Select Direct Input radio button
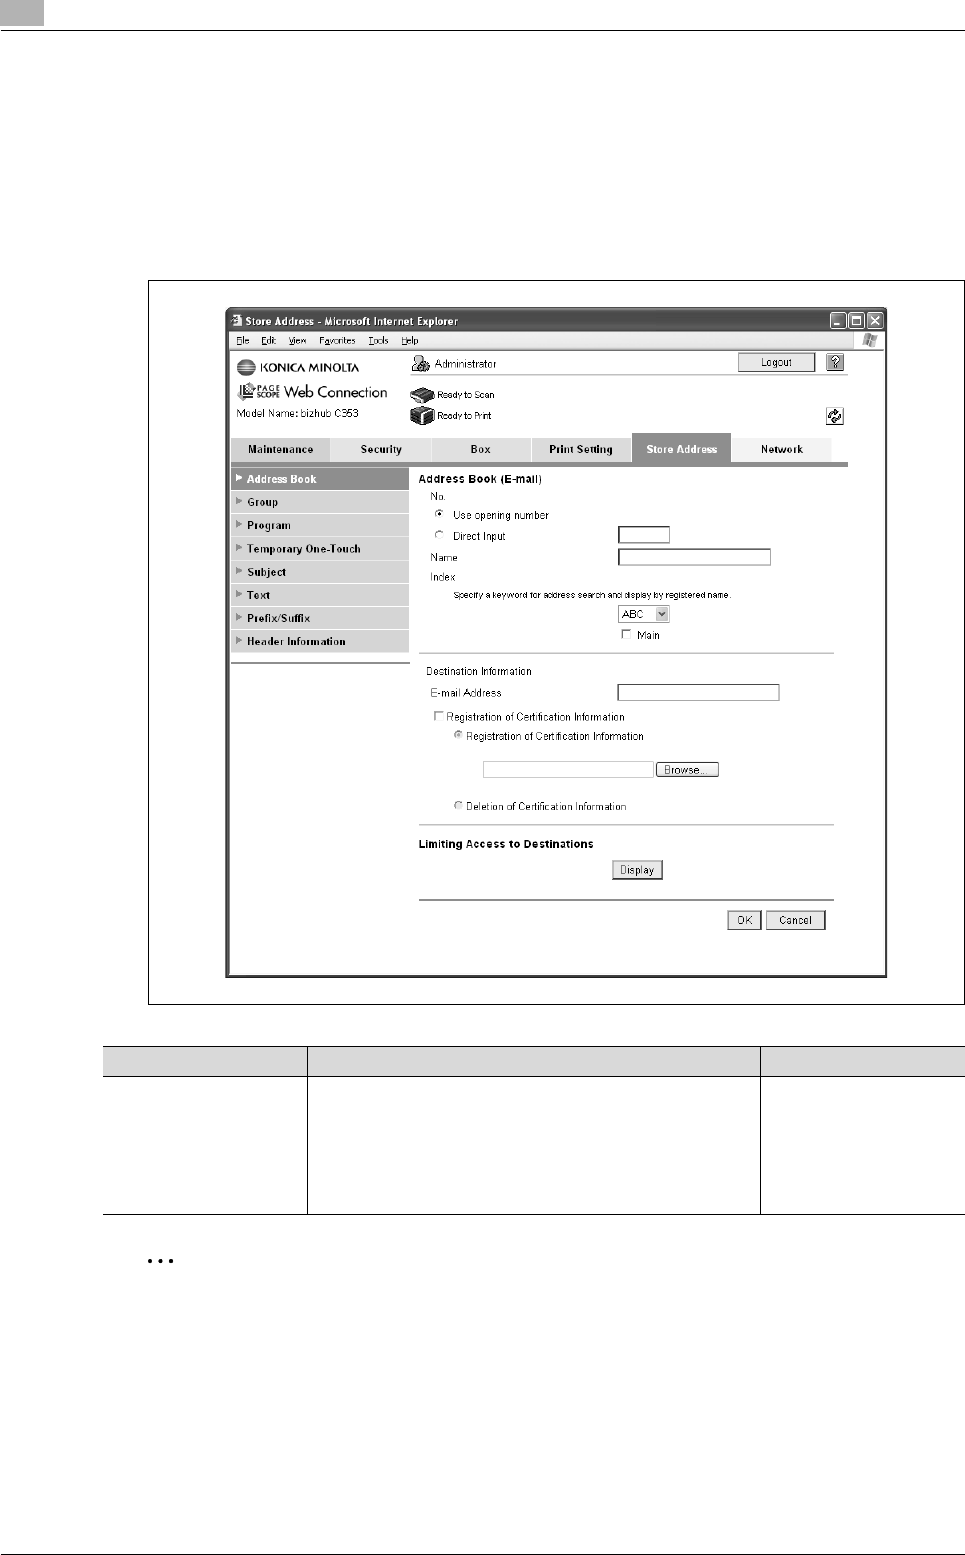The width and height of the screenshot is (965, 1555). (x=439, y=535)
